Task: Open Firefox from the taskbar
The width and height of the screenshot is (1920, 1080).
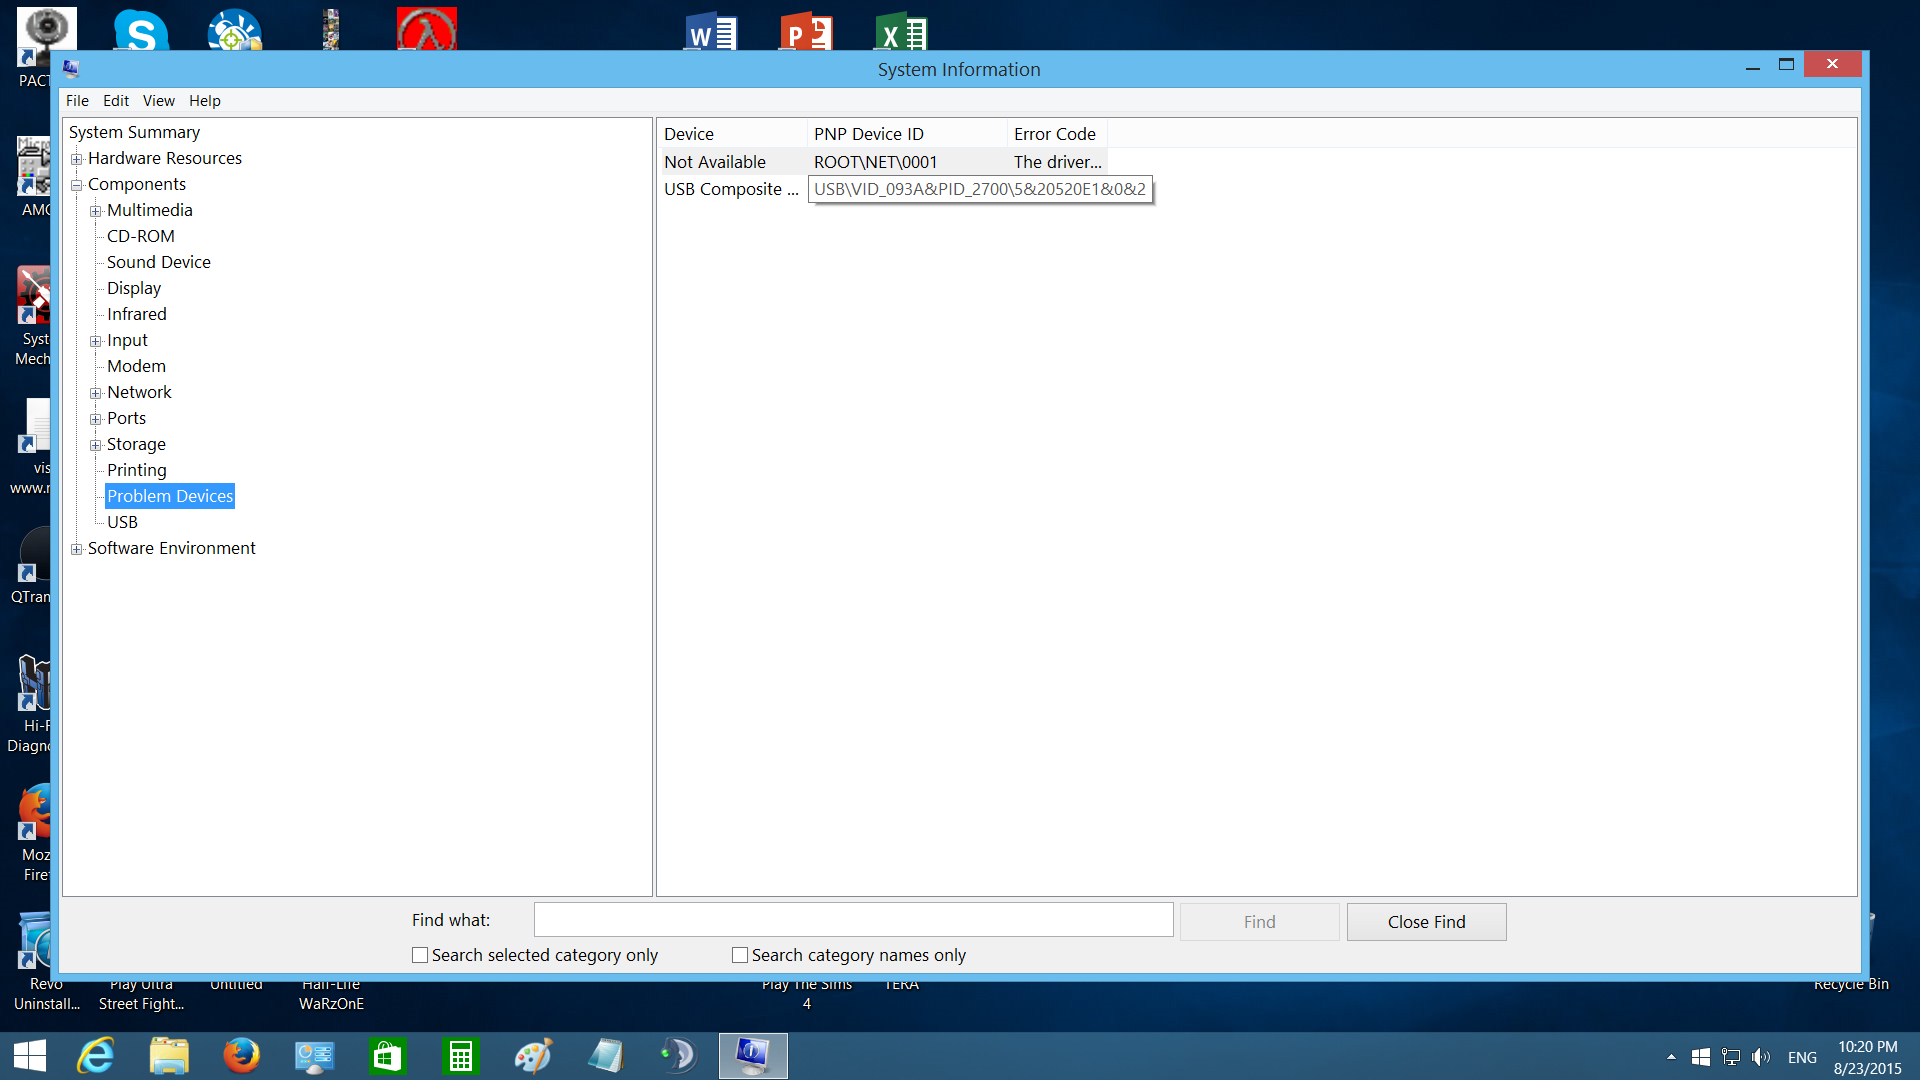Action: pos(241,1056)
